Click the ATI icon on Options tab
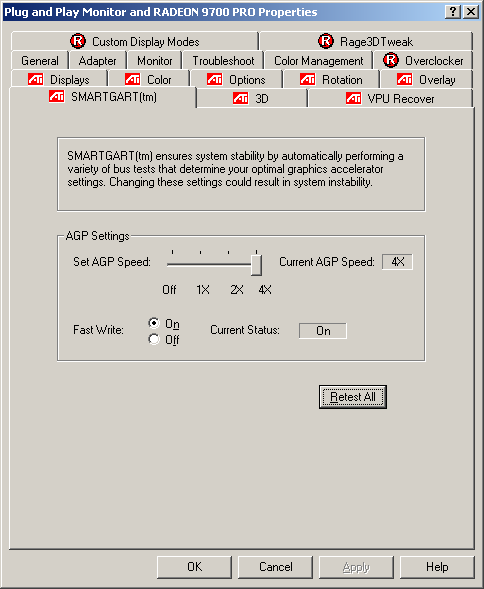The height and width of the screenshot is (589, 484). point(214,79)
